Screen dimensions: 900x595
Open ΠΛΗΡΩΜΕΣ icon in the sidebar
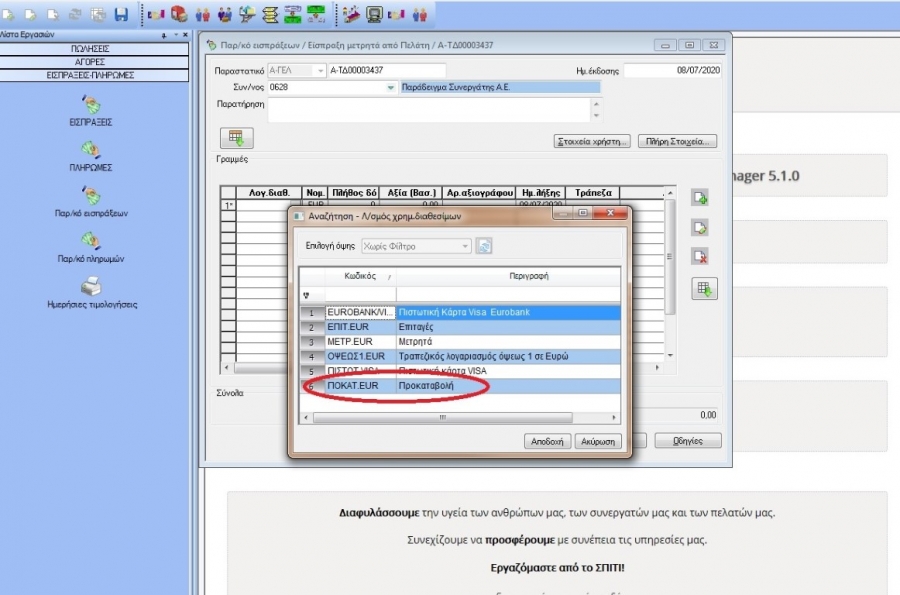[x=91, y=151]
